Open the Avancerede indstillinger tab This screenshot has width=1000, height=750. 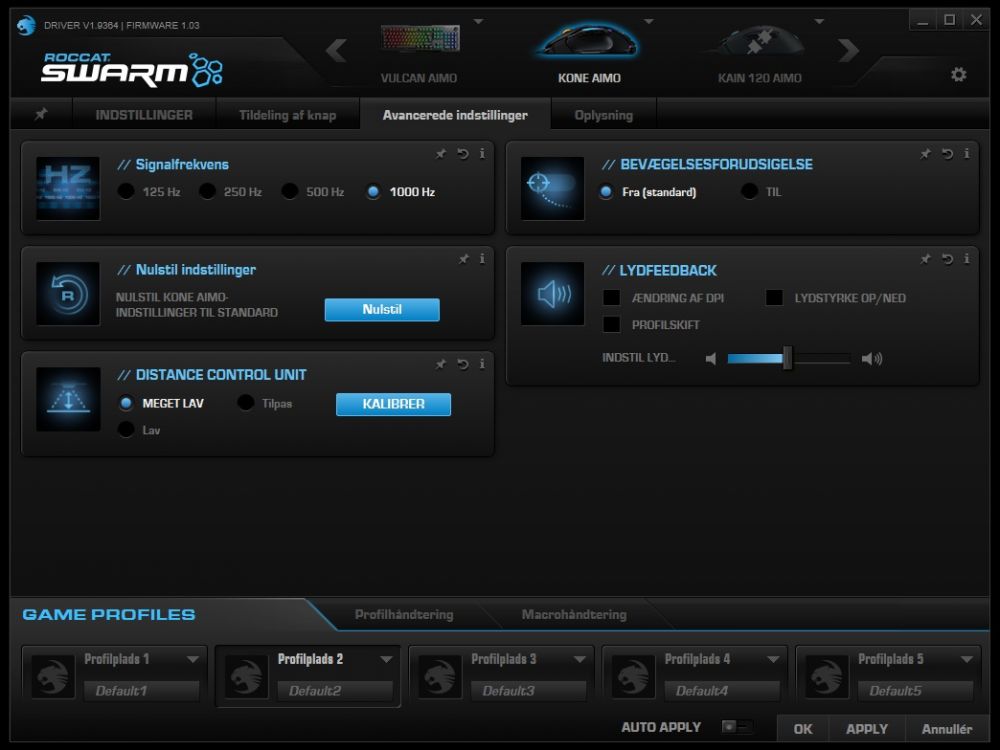click(455, 115)
